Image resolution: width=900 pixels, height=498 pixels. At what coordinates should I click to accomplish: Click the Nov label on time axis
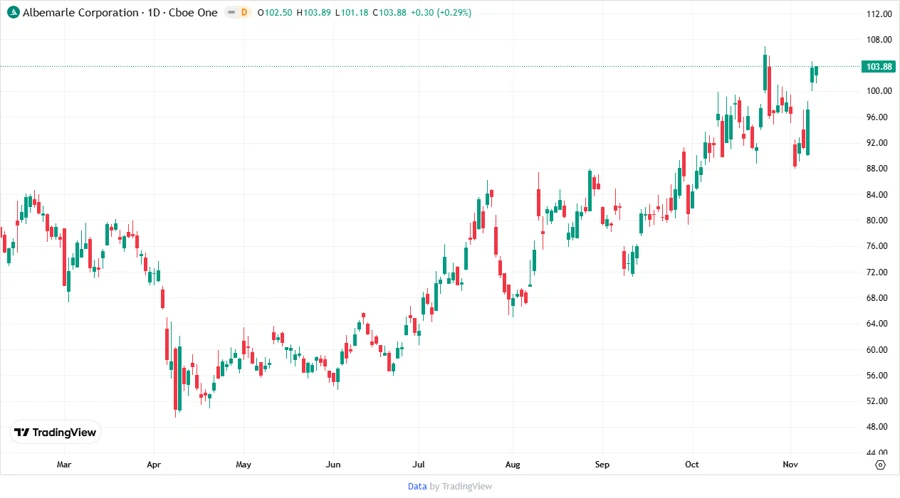pos(790,464)
